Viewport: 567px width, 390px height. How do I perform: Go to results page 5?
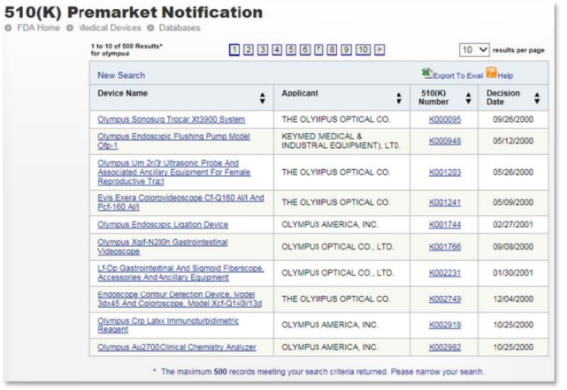(291, 50)
